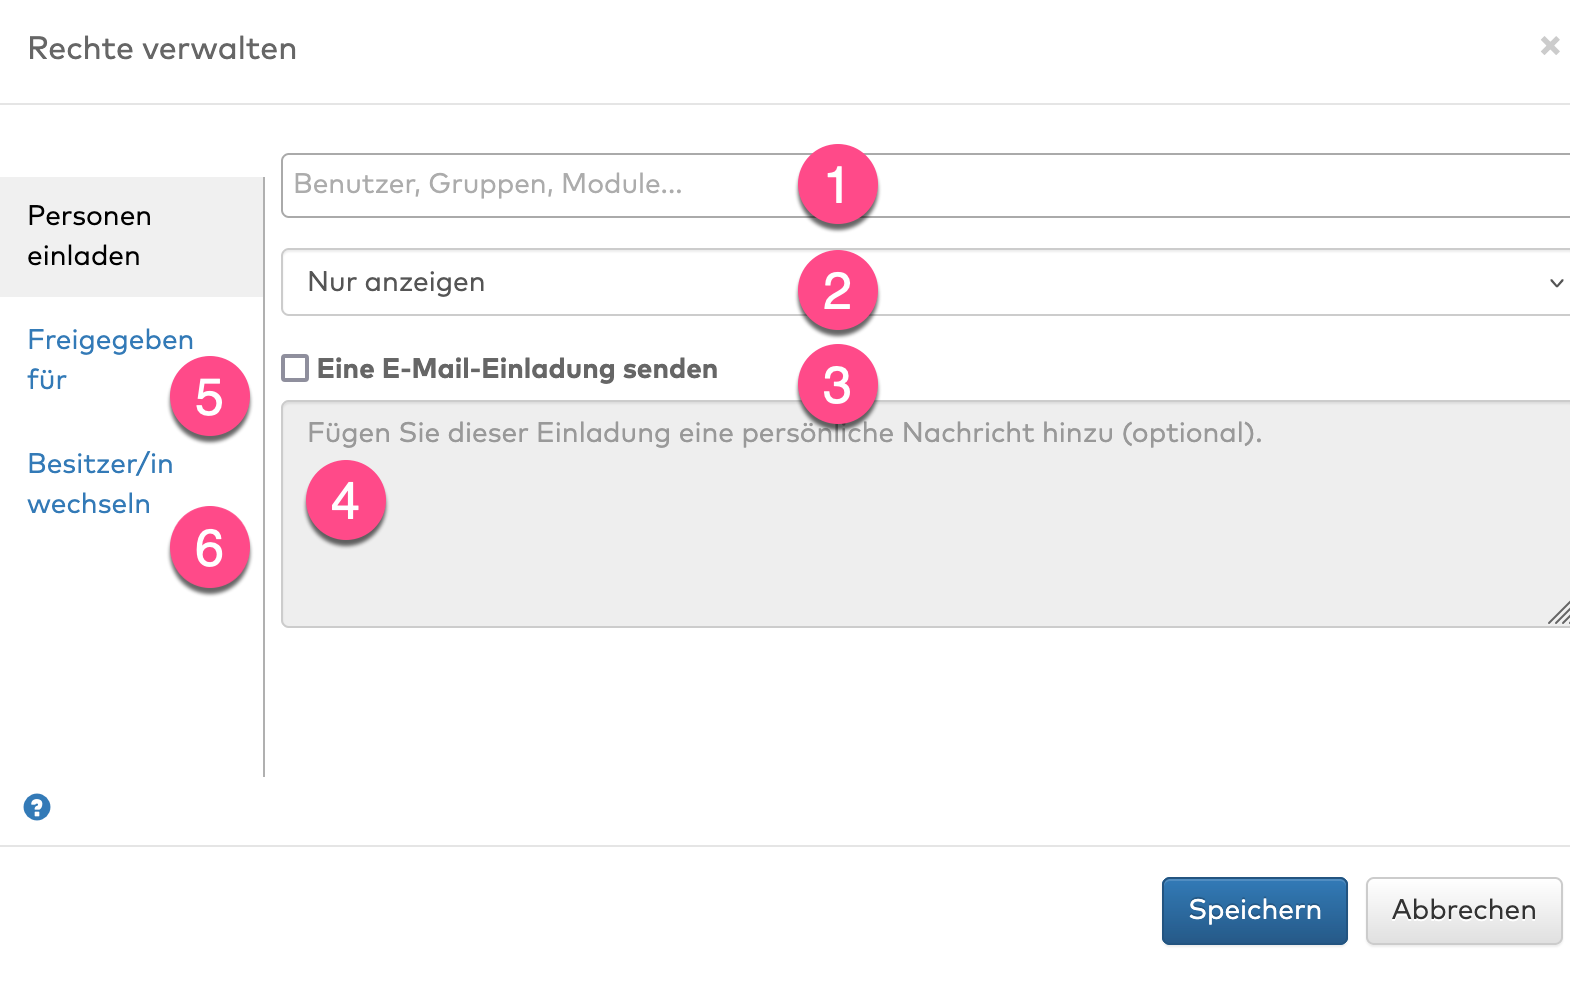Click into the personal message text area
The height and width of the screenshot is (1000, 1570).
pos(900,540)
